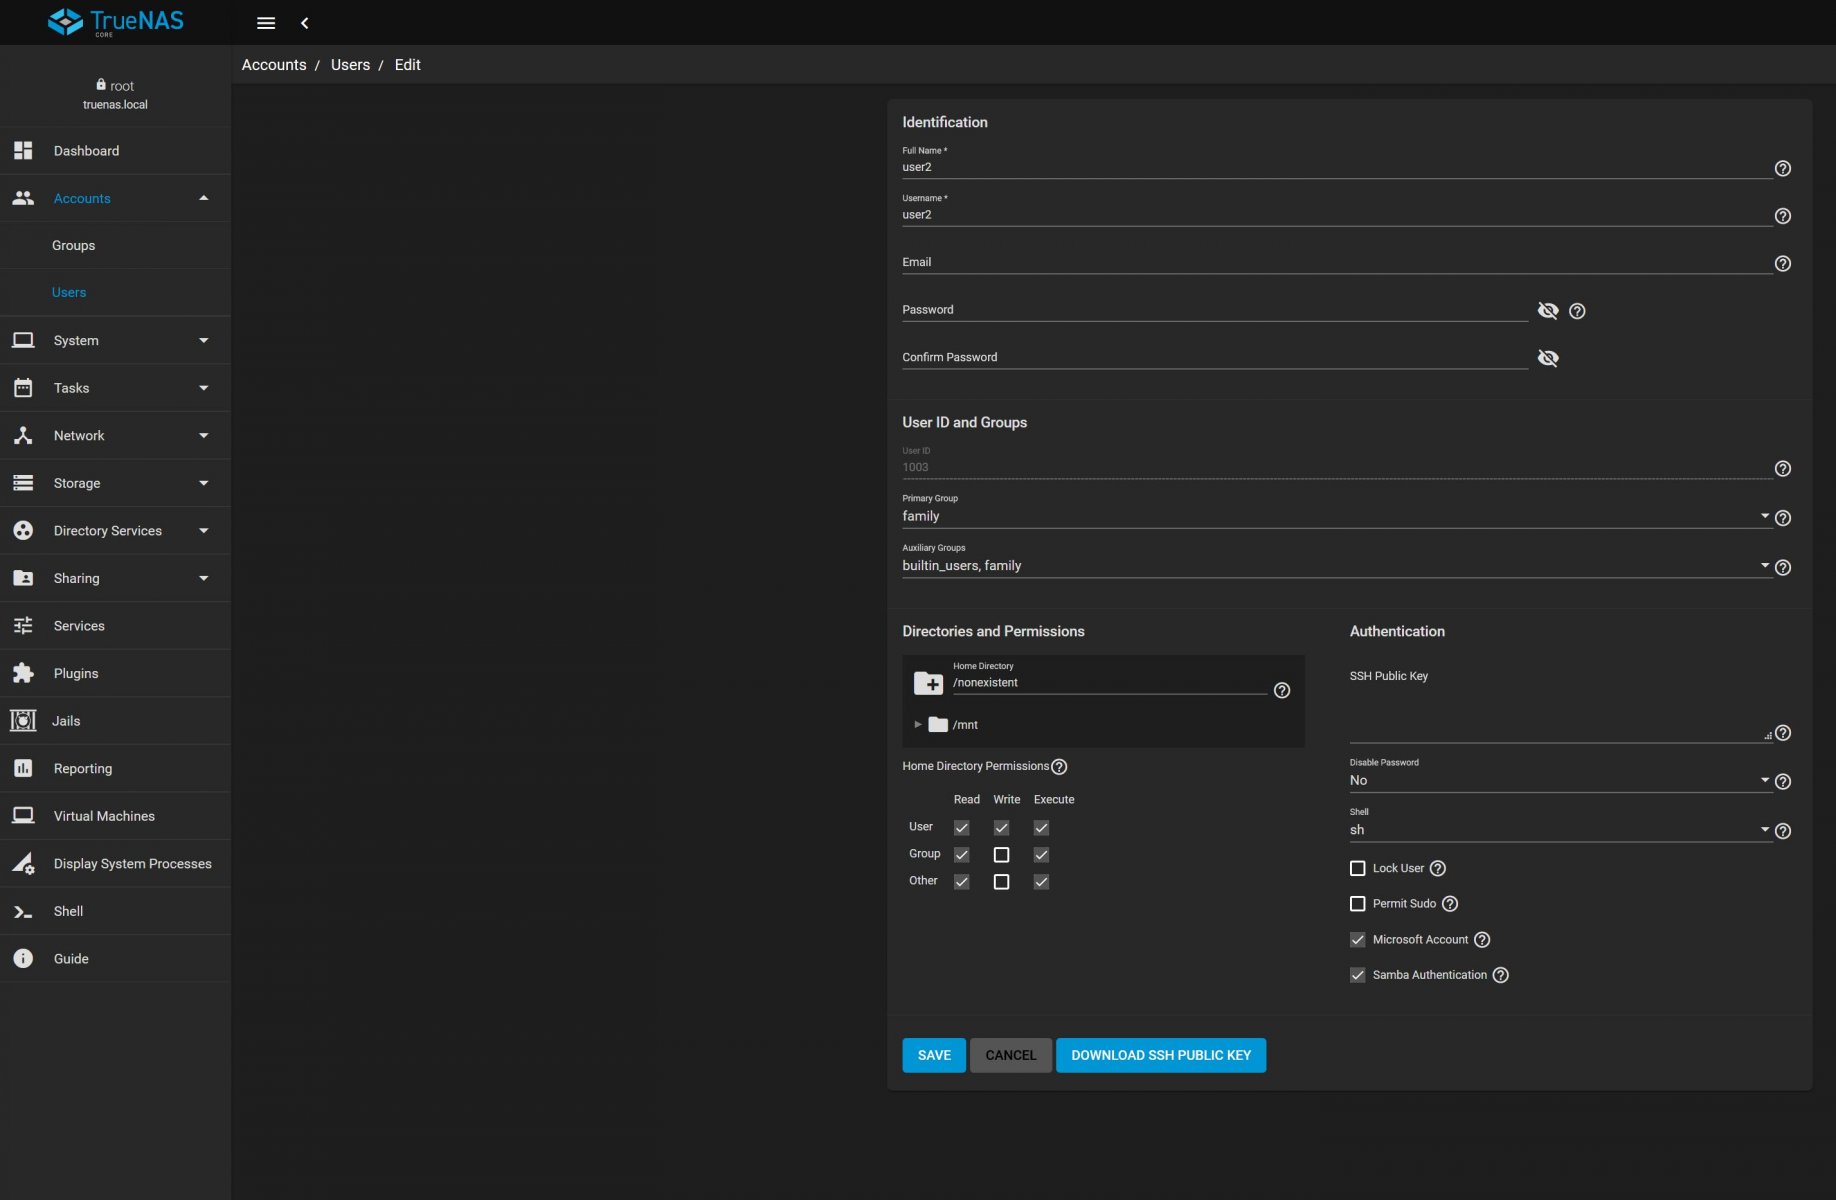This screenshot has width=1836, height=1200.
Task: Open the Guide sidebar link
Action: point(115,959)
